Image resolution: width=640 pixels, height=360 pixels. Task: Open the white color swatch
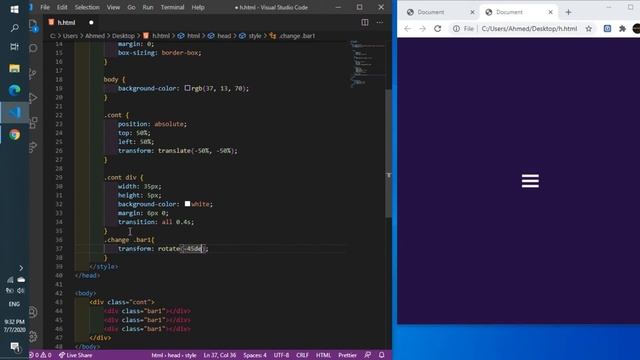pyautogui.click(x=187, y=204)
